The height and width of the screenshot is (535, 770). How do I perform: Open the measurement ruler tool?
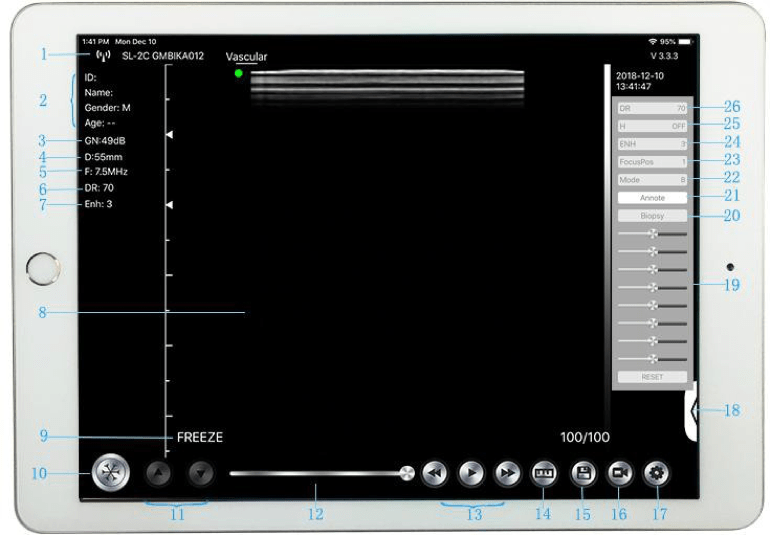point(544,473)
